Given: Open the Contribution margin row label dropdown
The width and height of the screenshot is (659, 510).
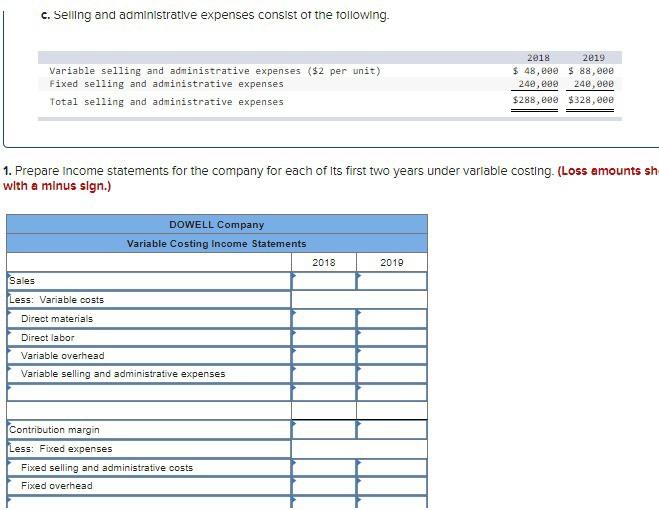Looking at the screenshot, I should coord(149,430).
